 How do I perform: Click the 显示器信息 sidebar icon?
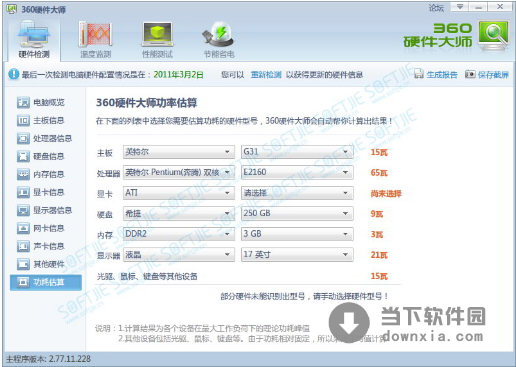pos(23,210)
